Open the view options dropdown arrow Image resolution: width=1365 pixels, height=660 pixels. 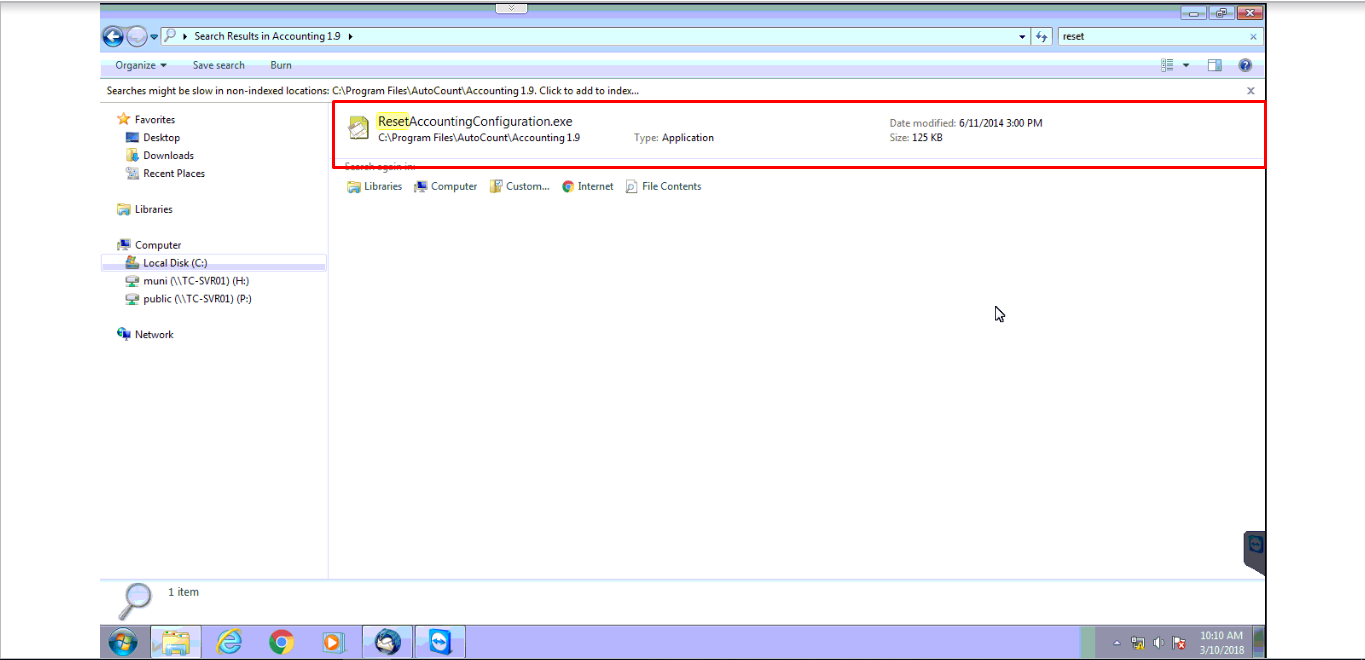[1186, 65]
